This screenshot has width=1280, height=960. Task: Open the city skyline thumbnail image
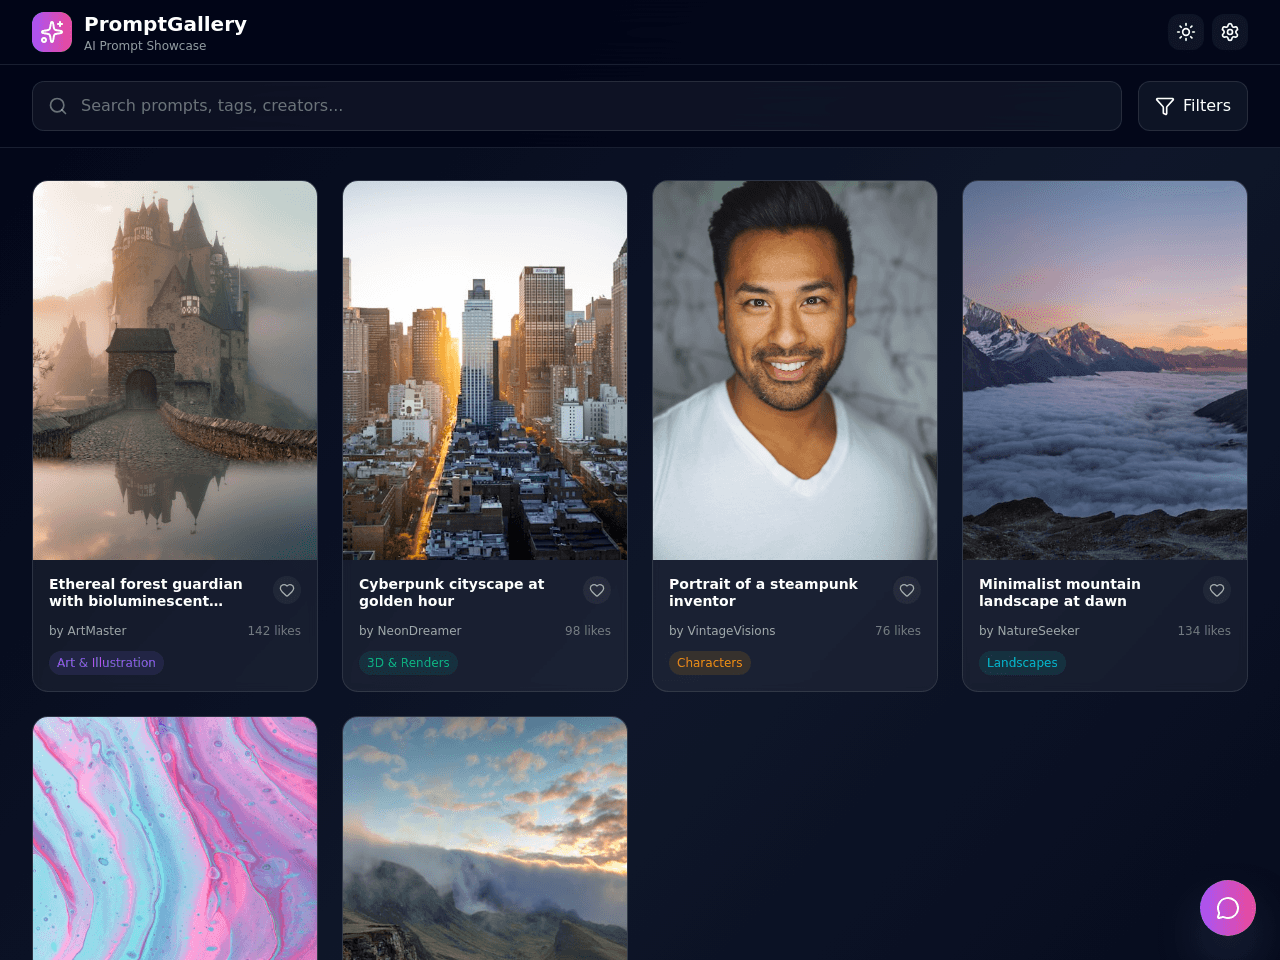[x=485, y=370]
